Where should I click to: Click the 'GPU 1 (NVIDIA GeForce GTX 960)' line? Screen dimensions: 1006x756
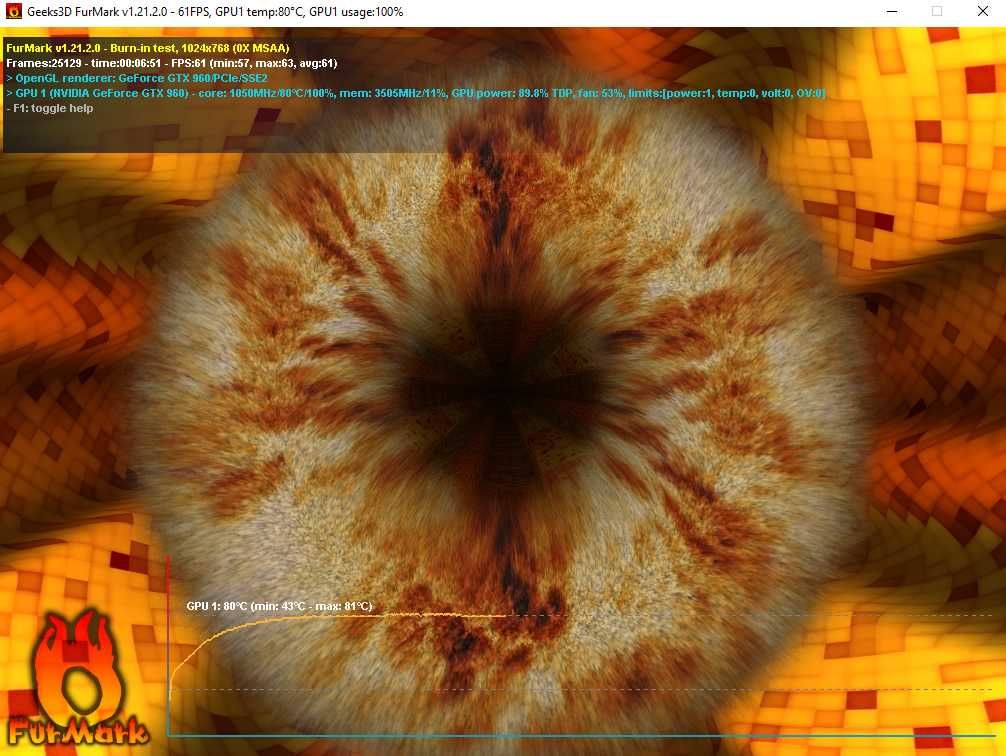(x=416, y=93)
